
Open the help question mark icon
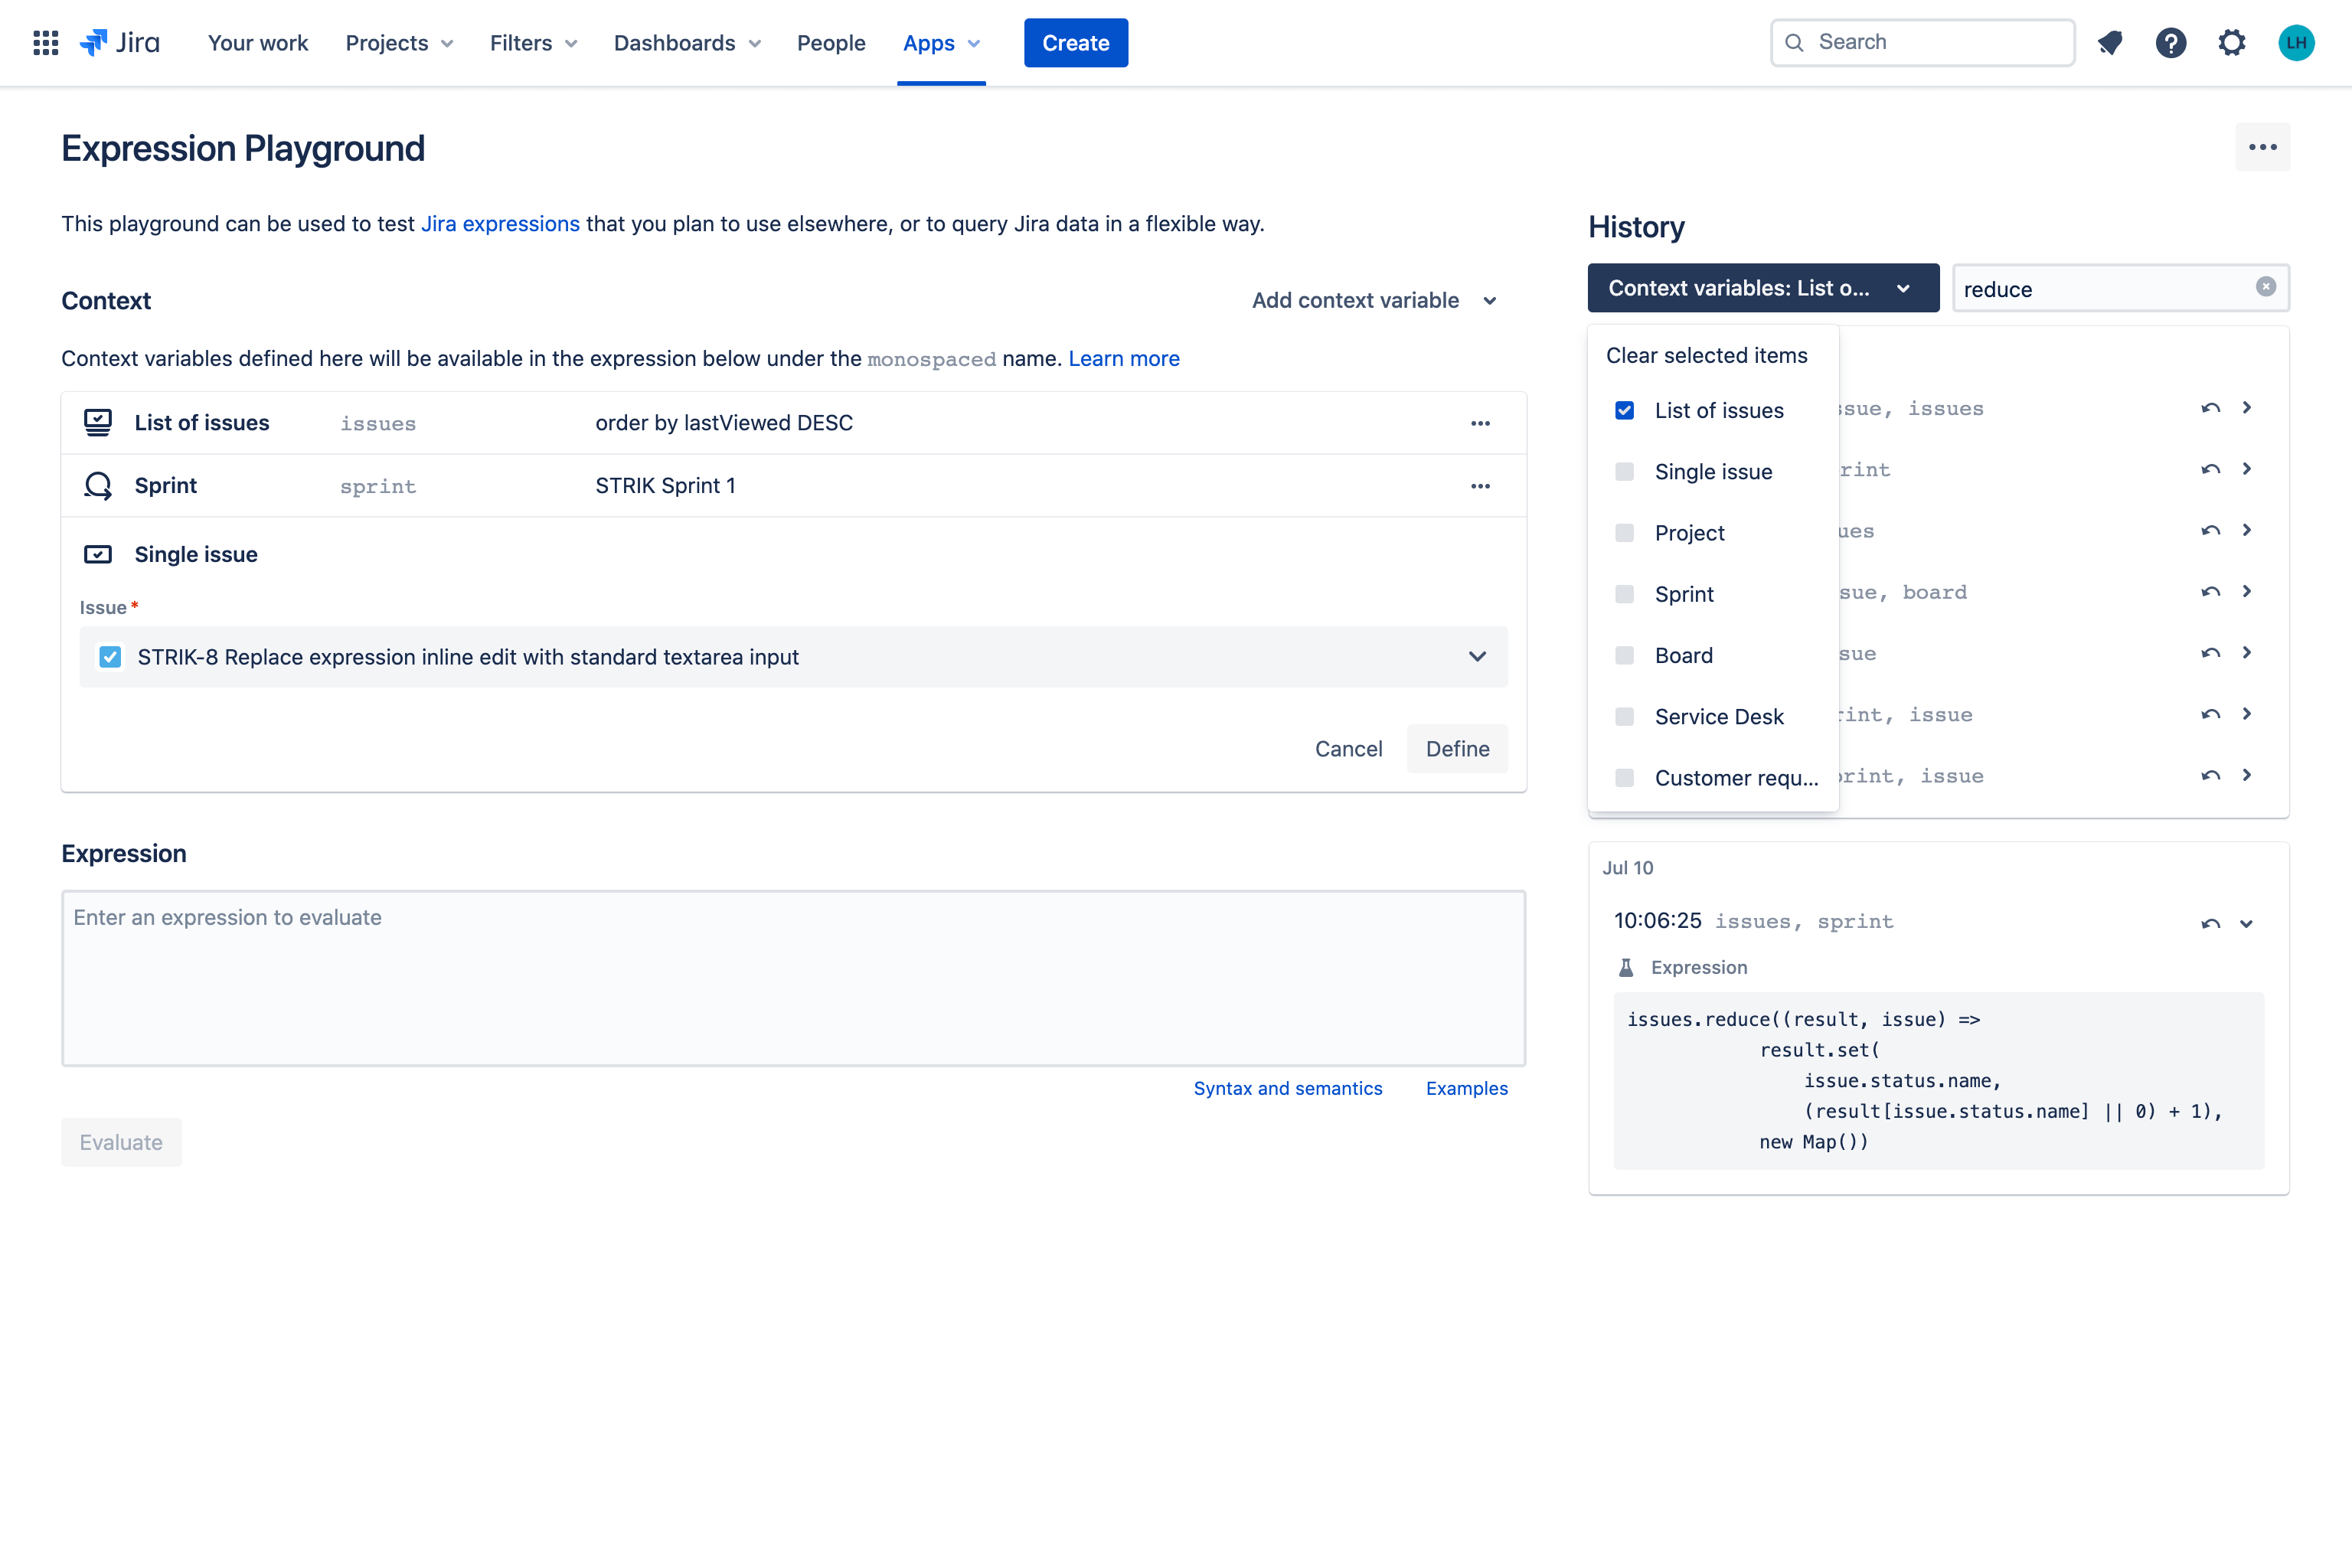tap(2170, 43)
